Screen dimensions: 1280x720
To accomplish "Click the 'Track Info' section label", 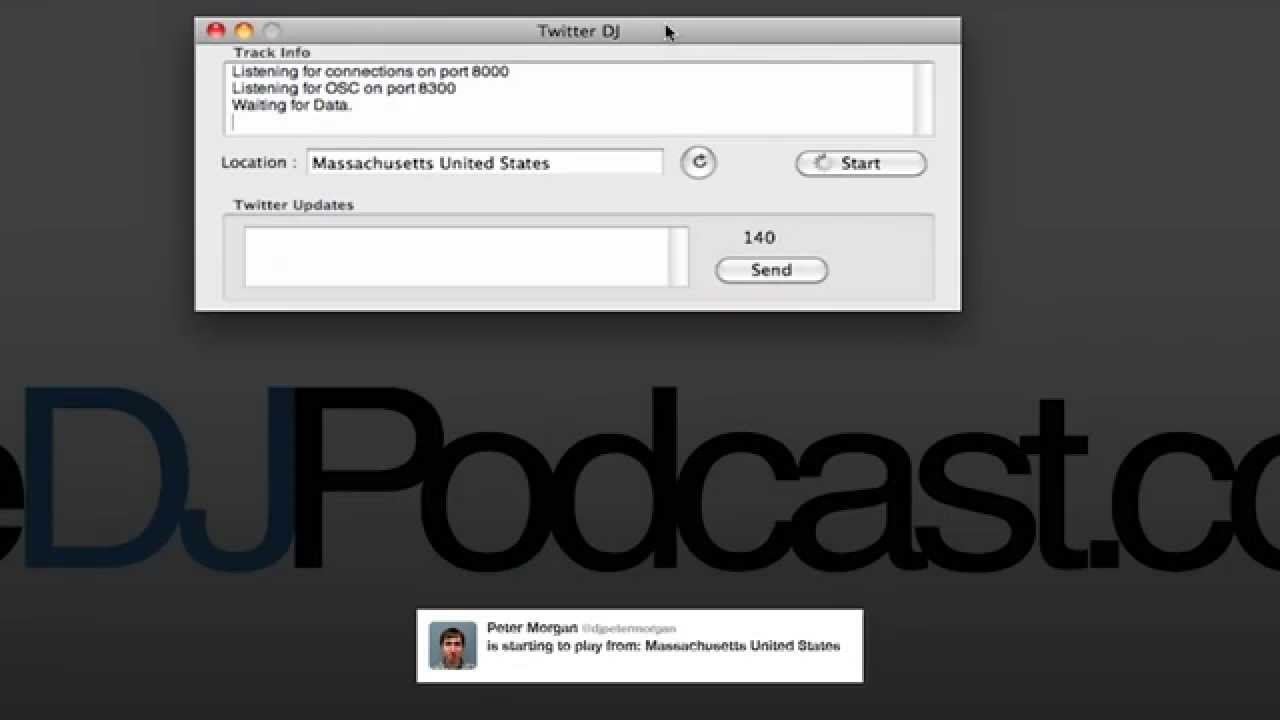I will [272, 52].
